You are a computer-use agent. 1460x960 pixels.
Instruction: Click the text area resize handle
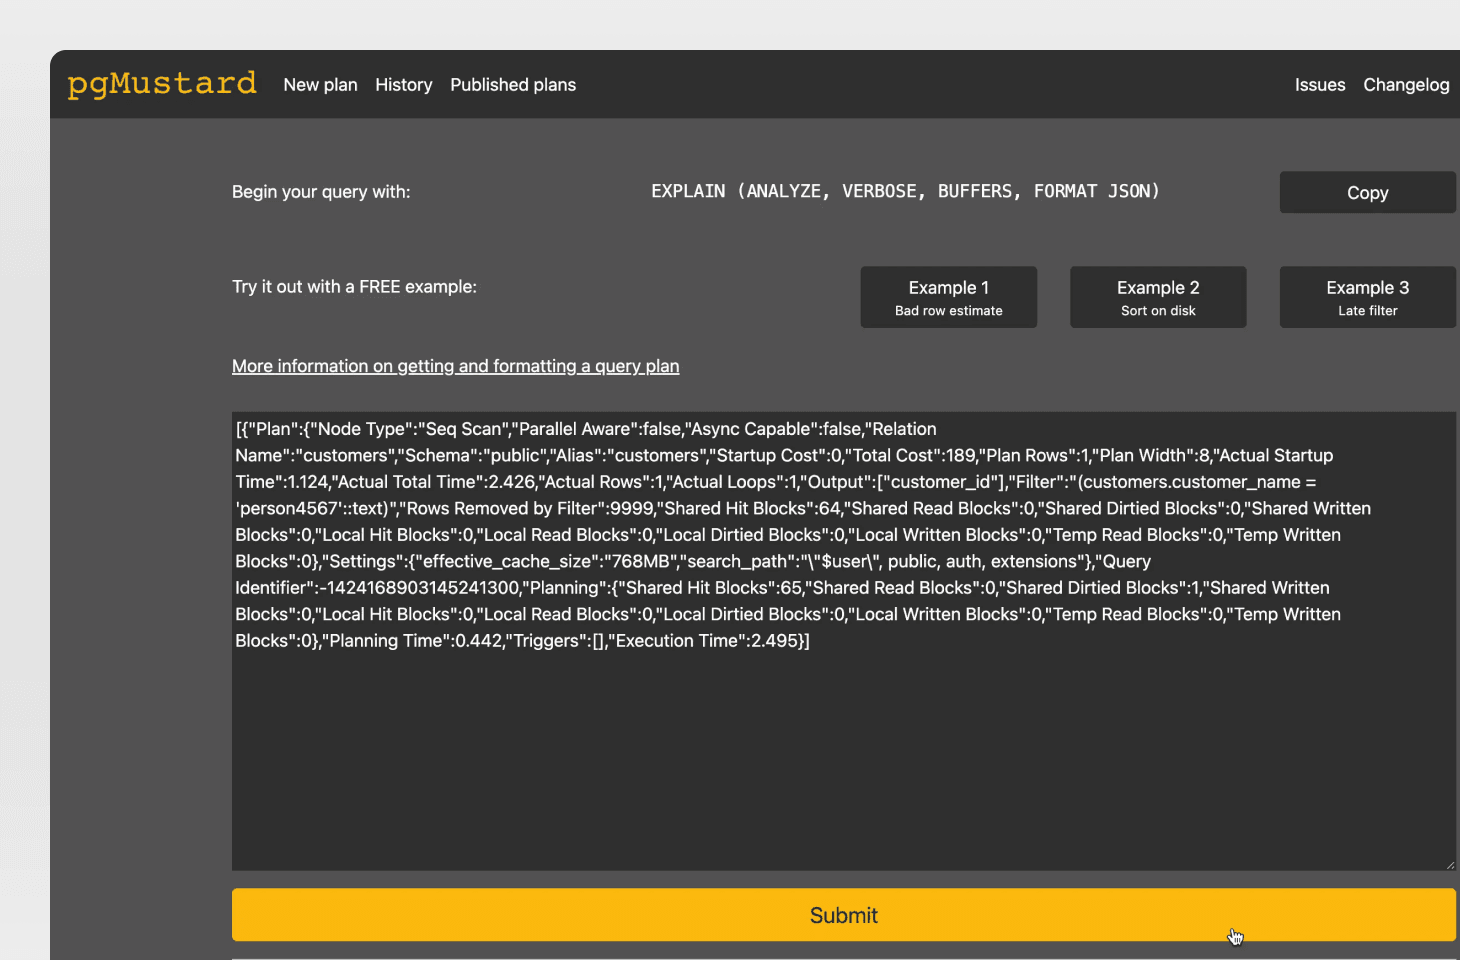click(1449, 864)
